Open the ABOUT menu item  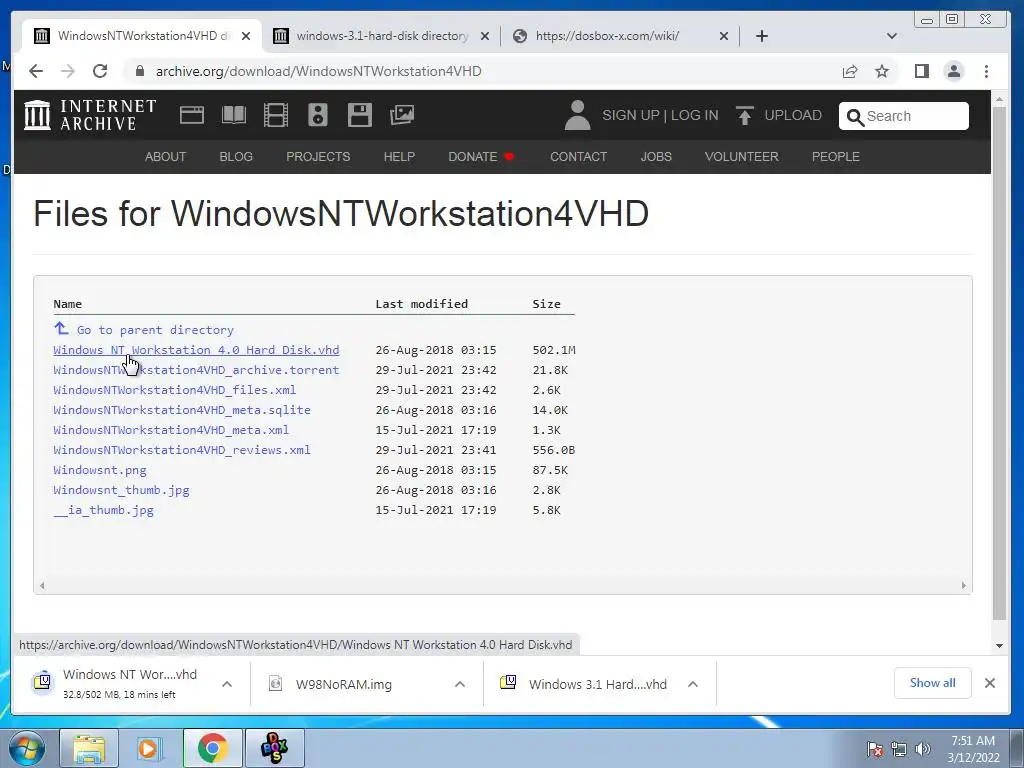165,157
